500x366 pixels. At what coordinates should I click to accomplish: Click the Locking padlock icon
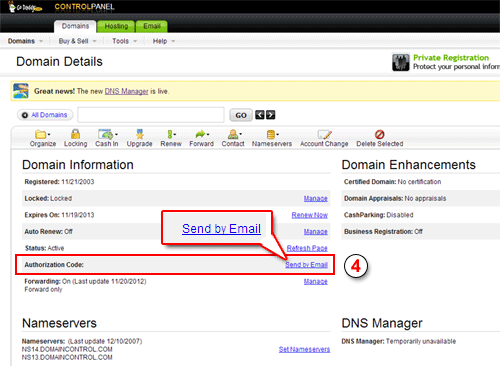coord(76,134)
